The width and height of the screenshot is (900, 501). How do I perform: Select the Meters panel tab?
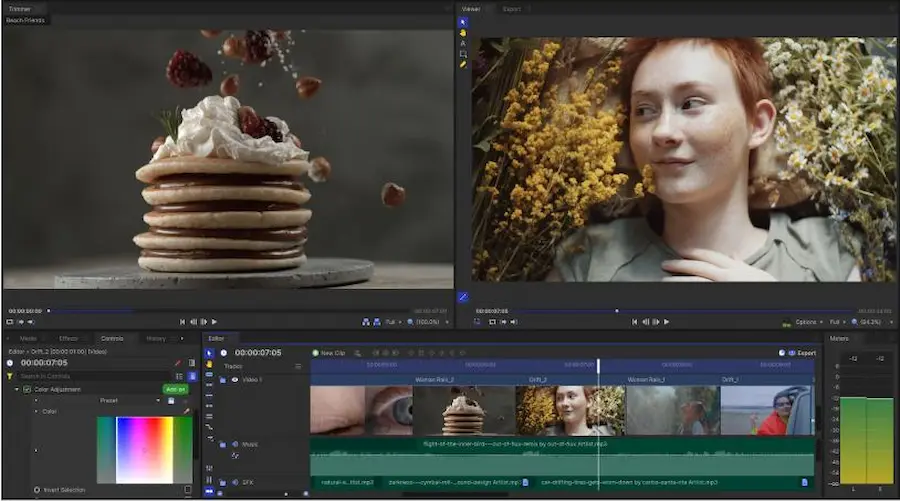tap(839, 339)
